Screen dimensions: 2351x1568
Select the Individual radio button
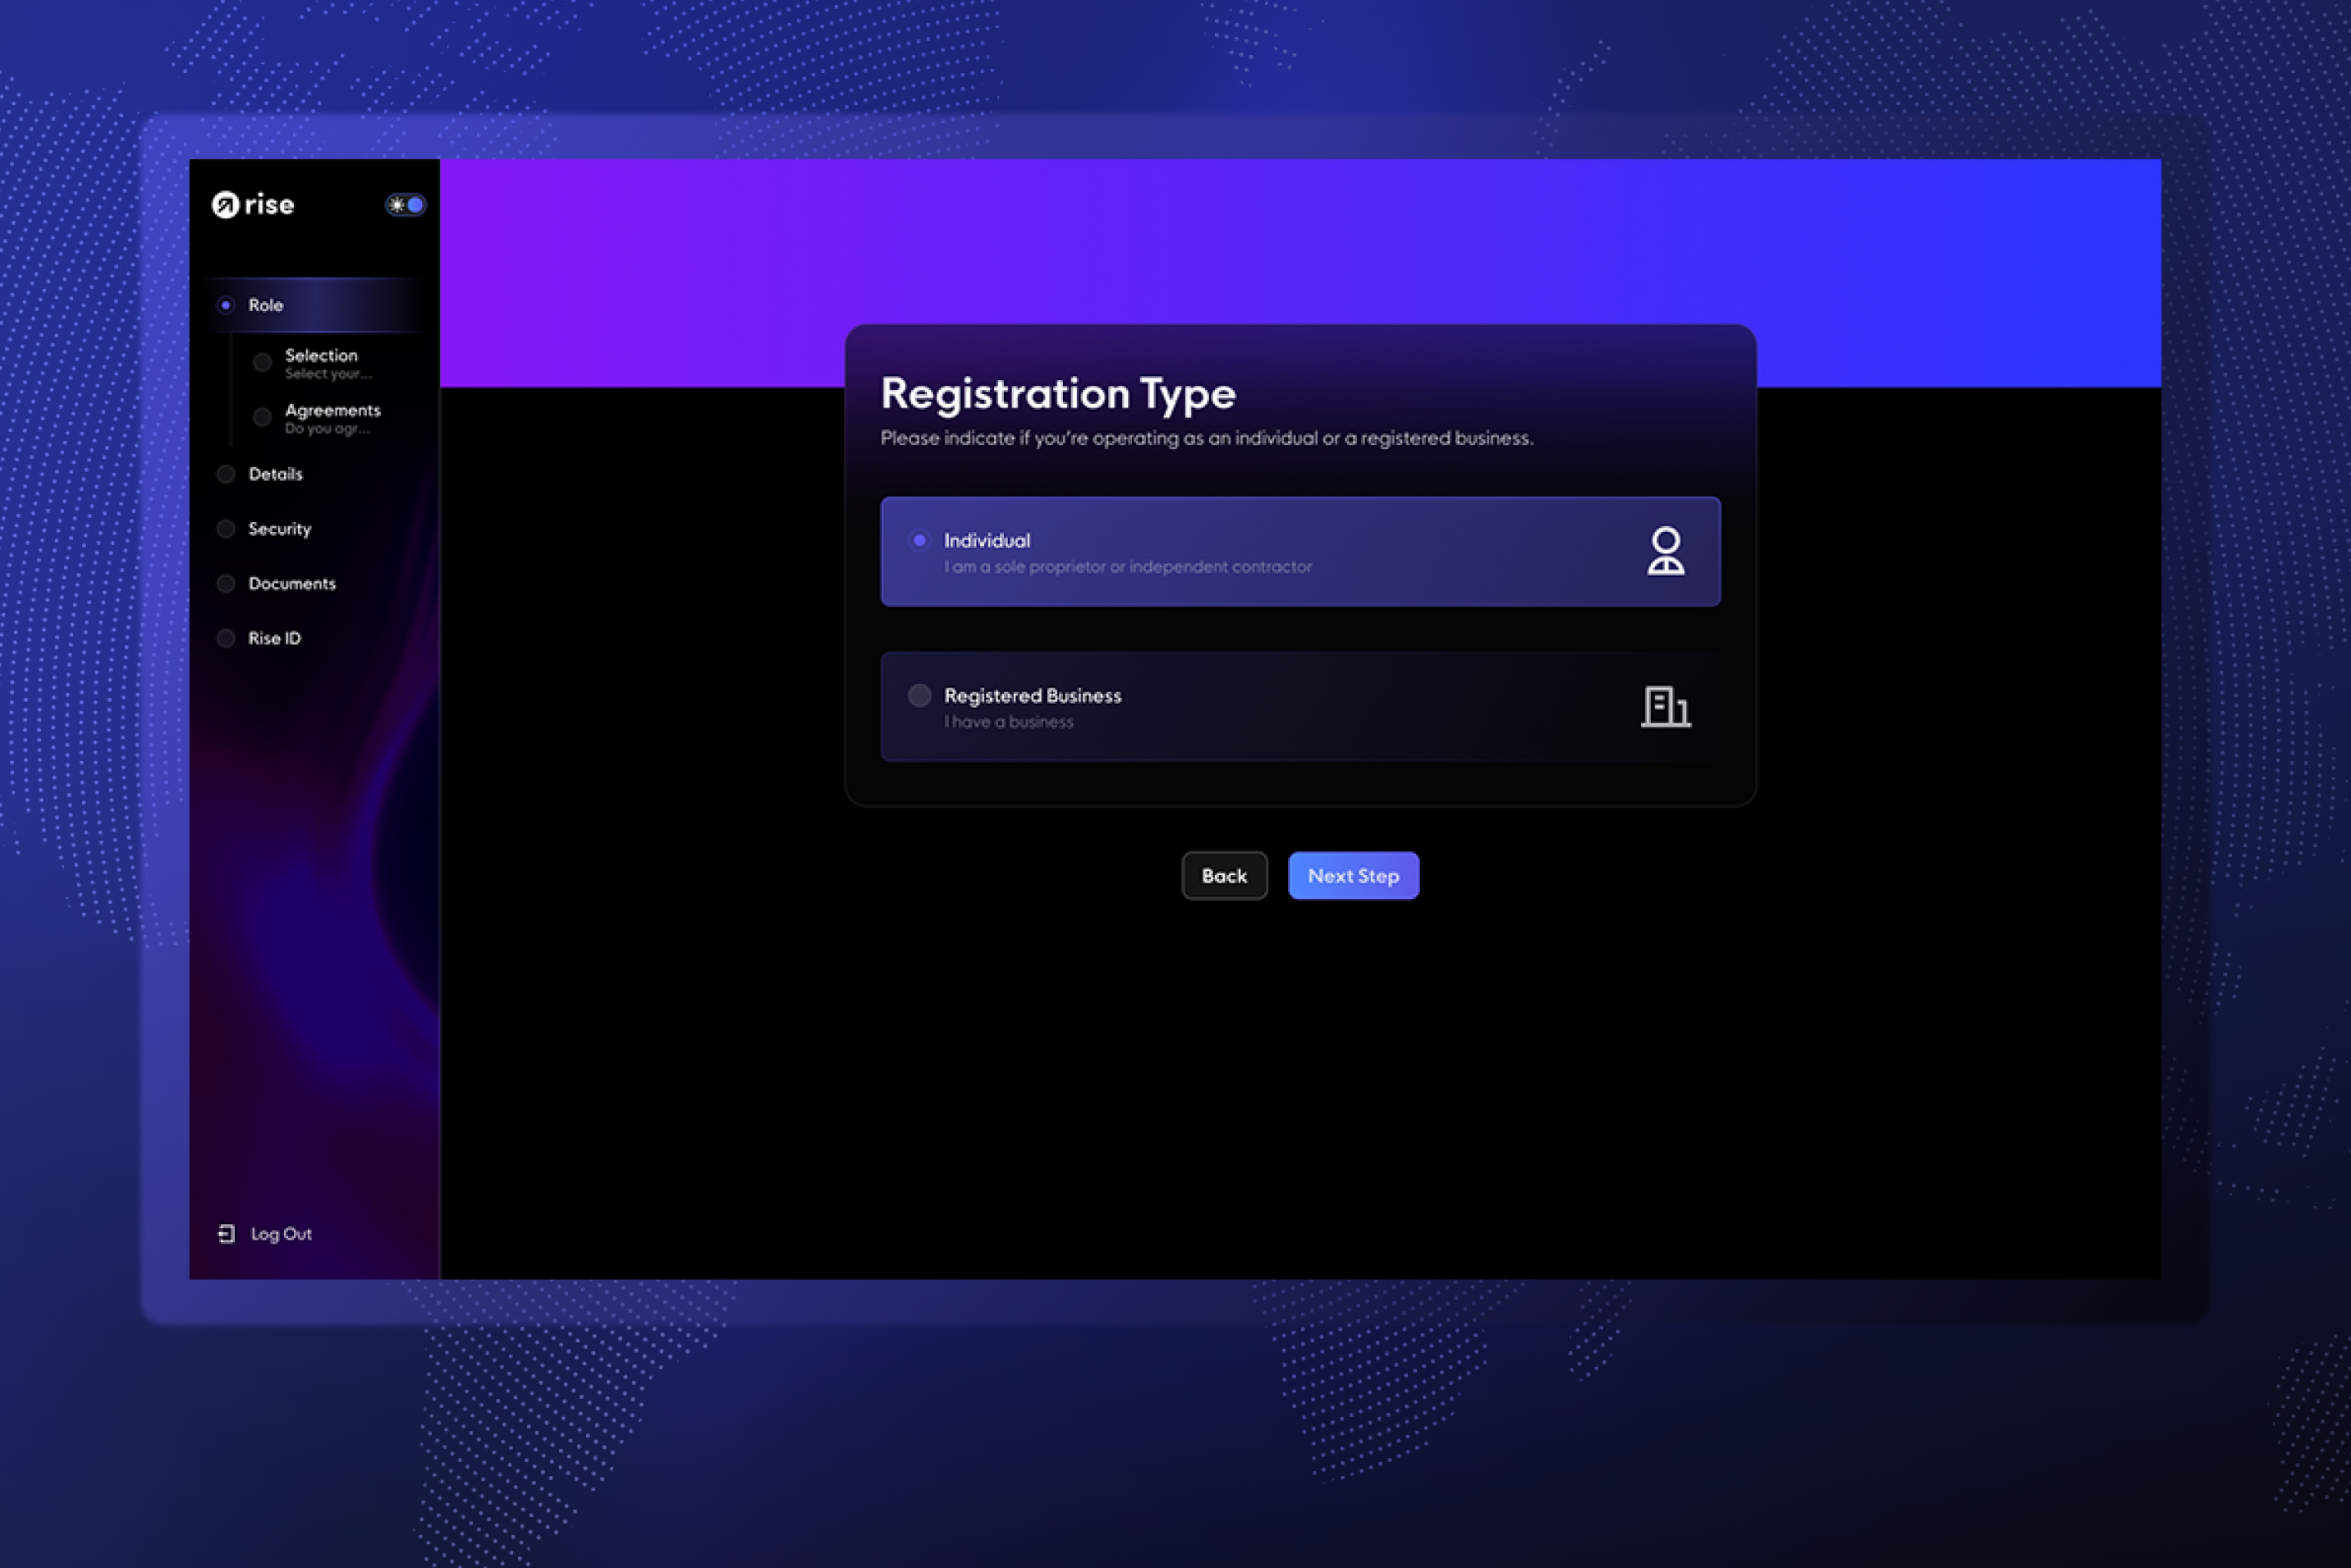919,540
